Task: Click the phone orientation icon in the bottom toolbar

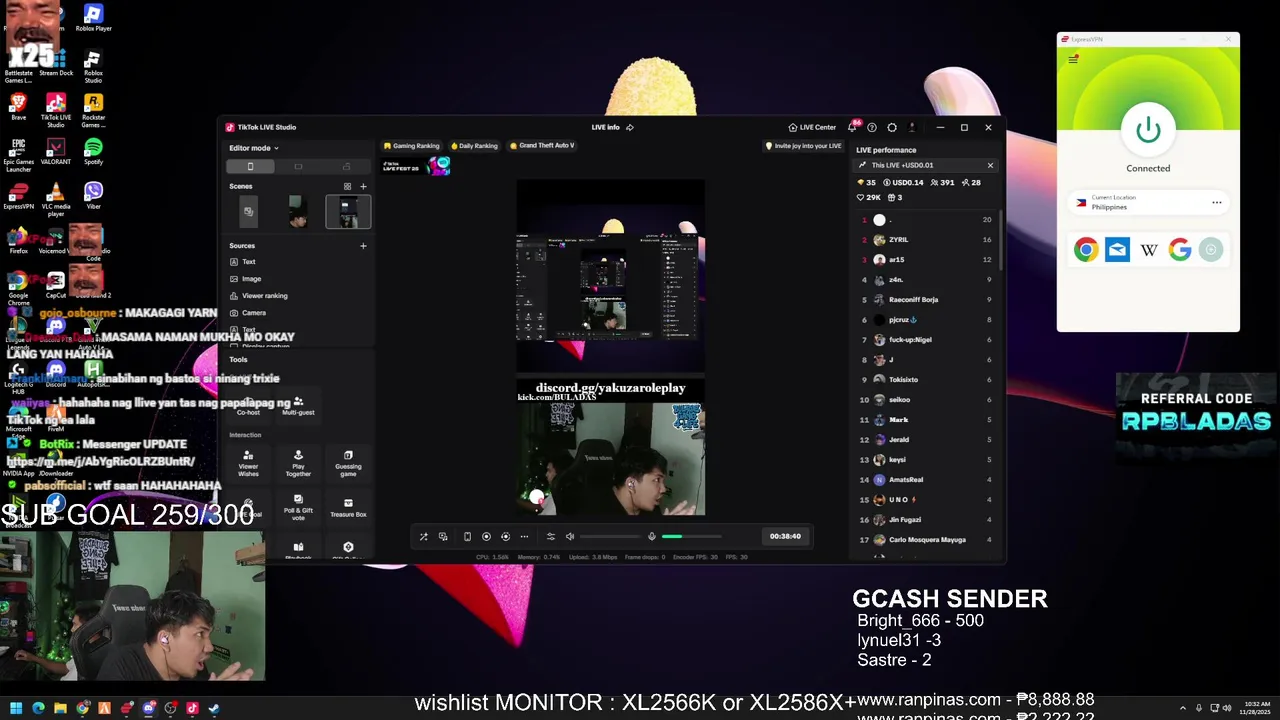Action: coord(467,536)
